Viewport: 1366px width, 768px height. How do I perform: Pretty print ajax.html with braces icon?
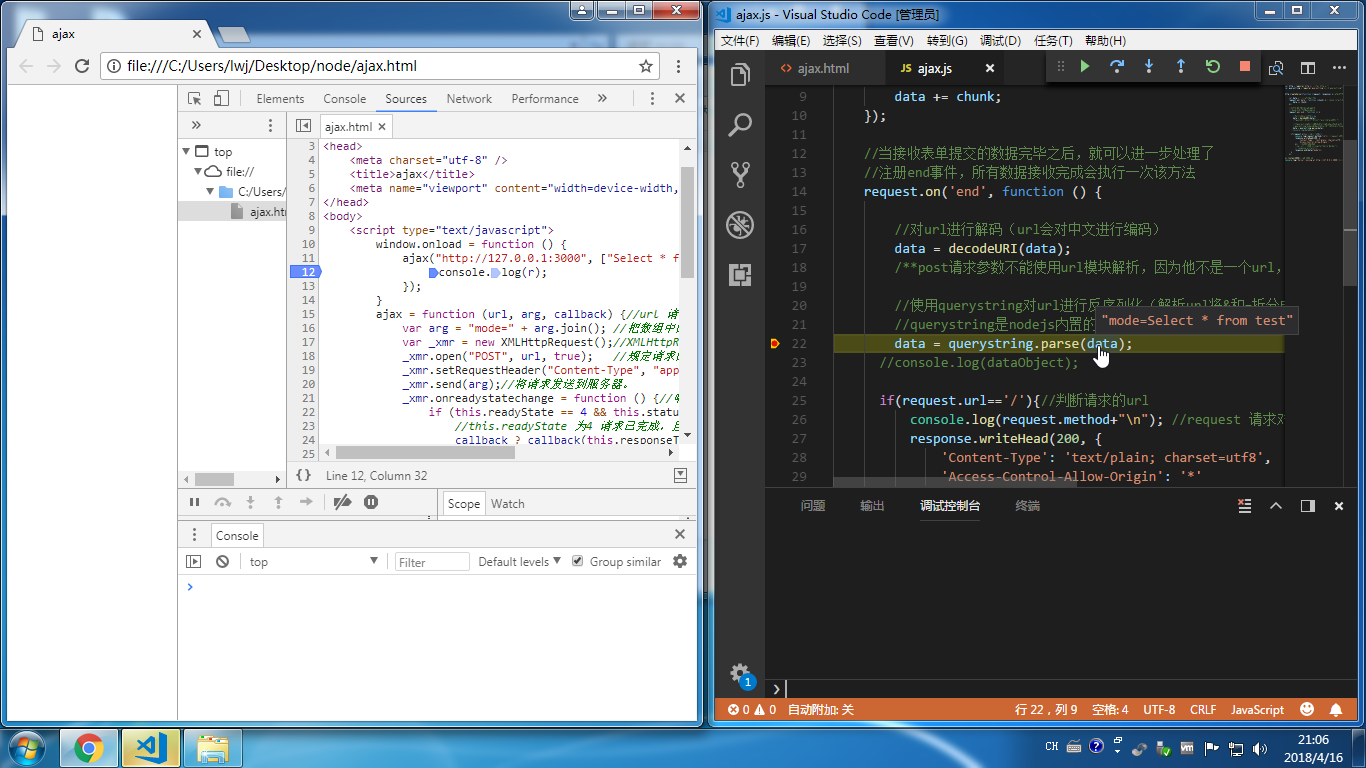coord(304,475)
